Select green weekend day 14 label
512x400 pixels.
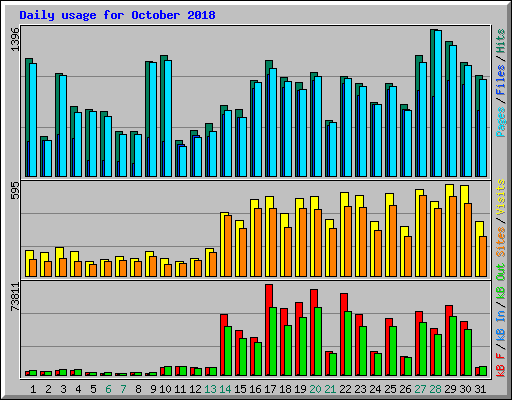[x=225, y=389]
